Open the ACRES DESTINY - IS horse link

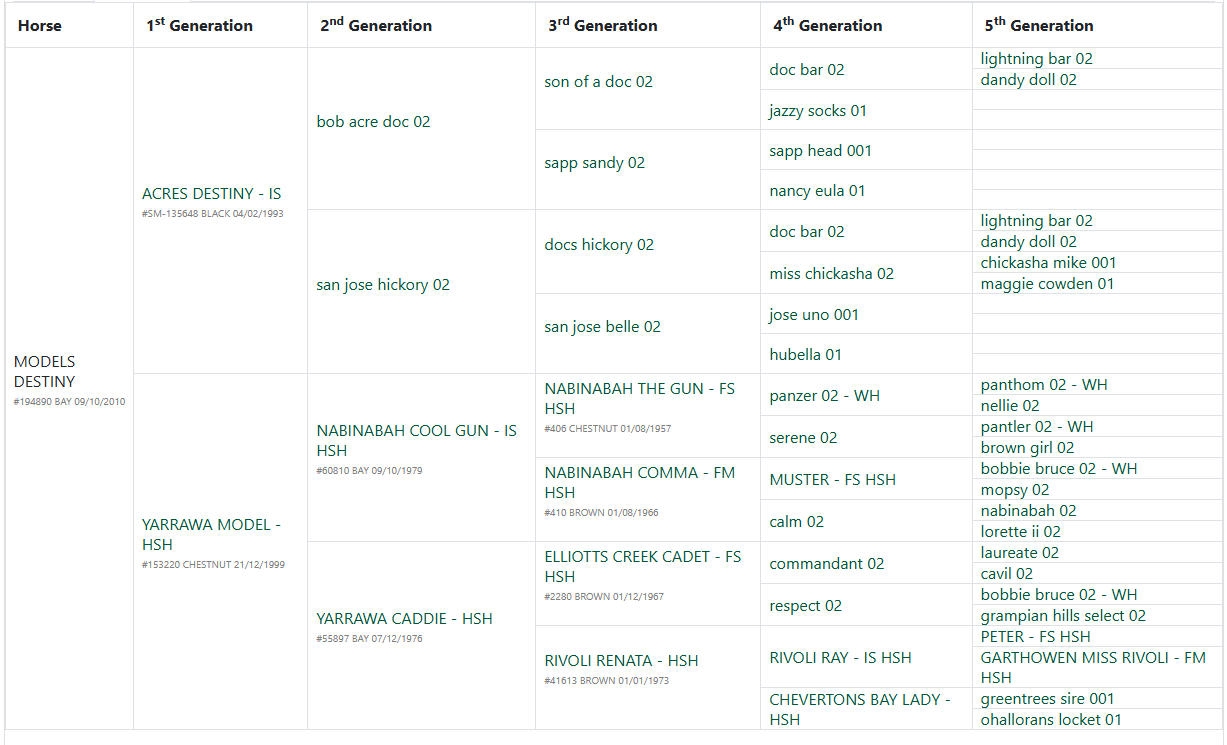[211, 193]
